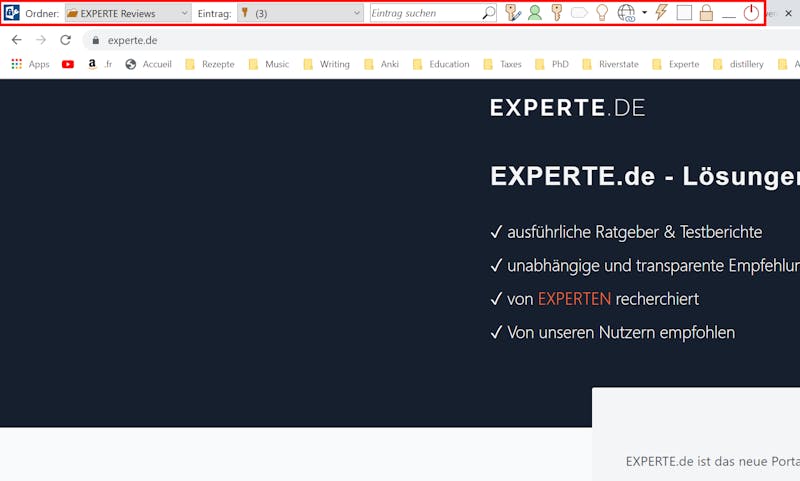Viewport: 800px width, 481px height.
Task: Open the Writing bookmark folder
Action: tap(327, 64)
